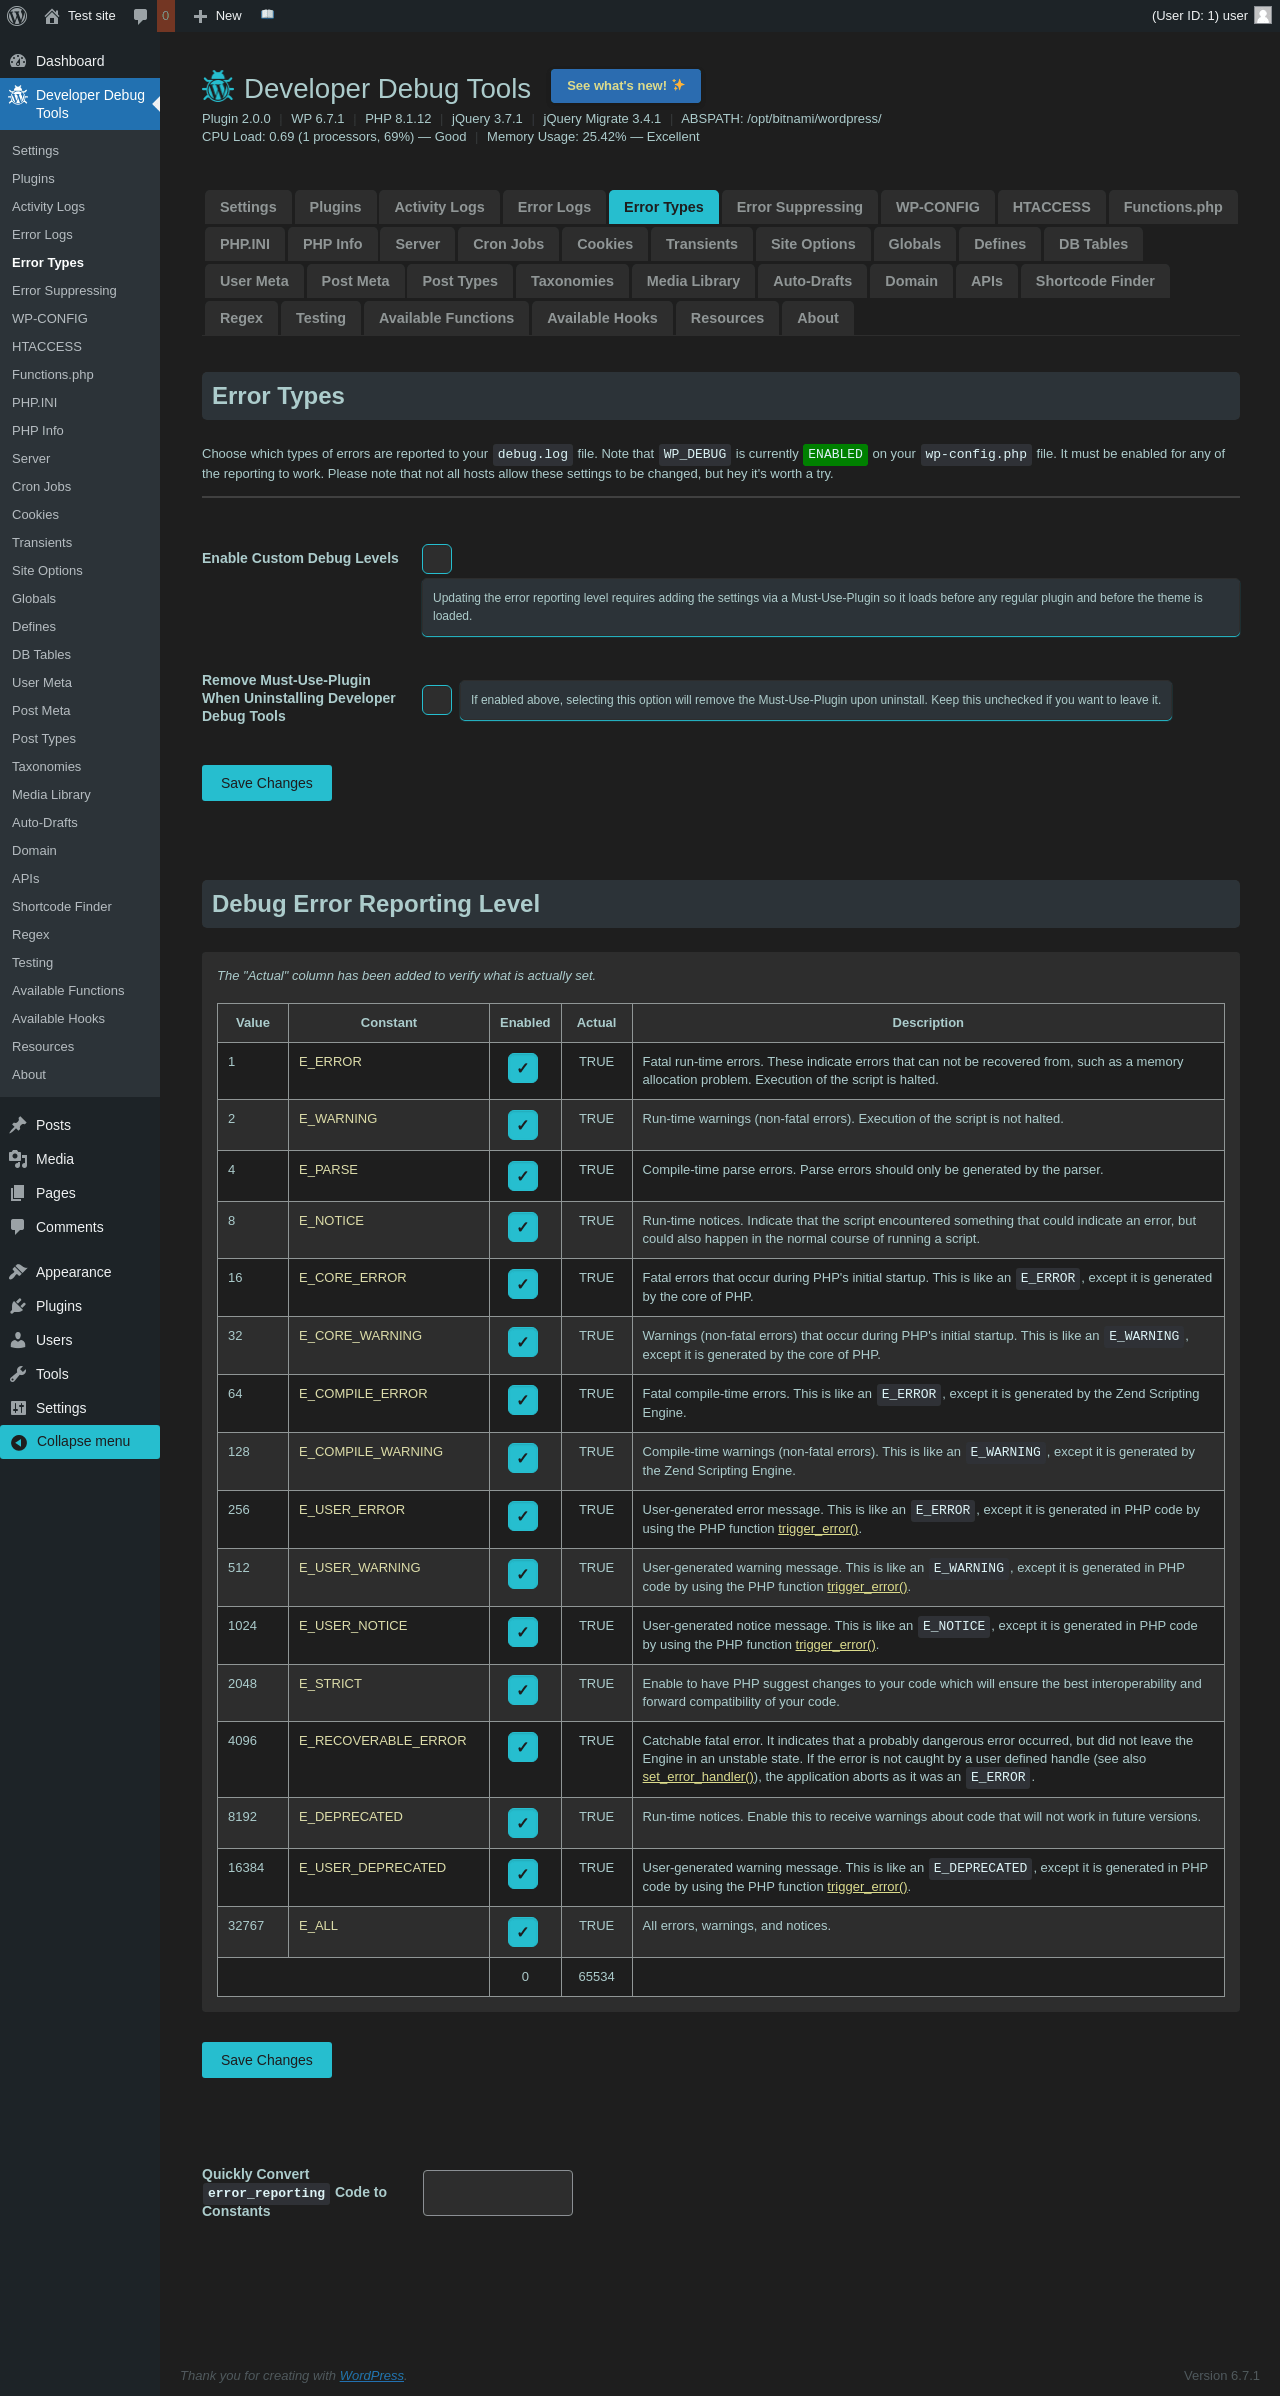Enable Custom Debug Levels checkbox
This screenshot has height=2396, width=1280.
(x=437, y=559)
